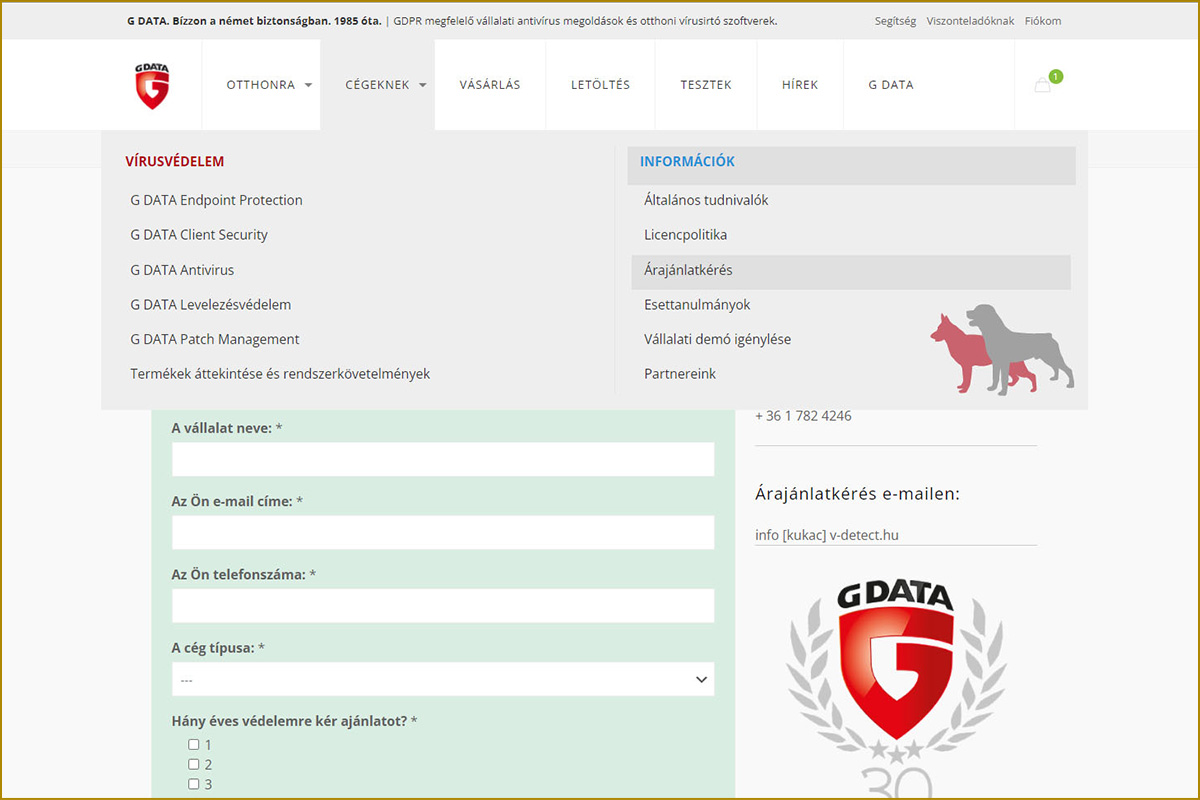Open G DATA Antivirus link

pyautogui.click(x=182, y=270)
